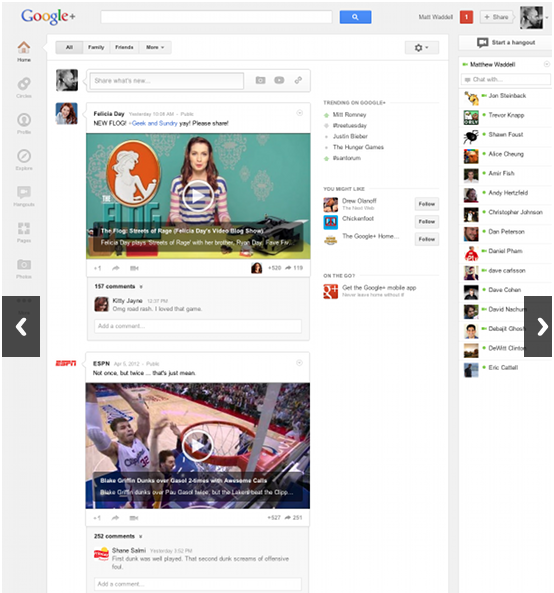Add link using share box link icon

point(298,80)
